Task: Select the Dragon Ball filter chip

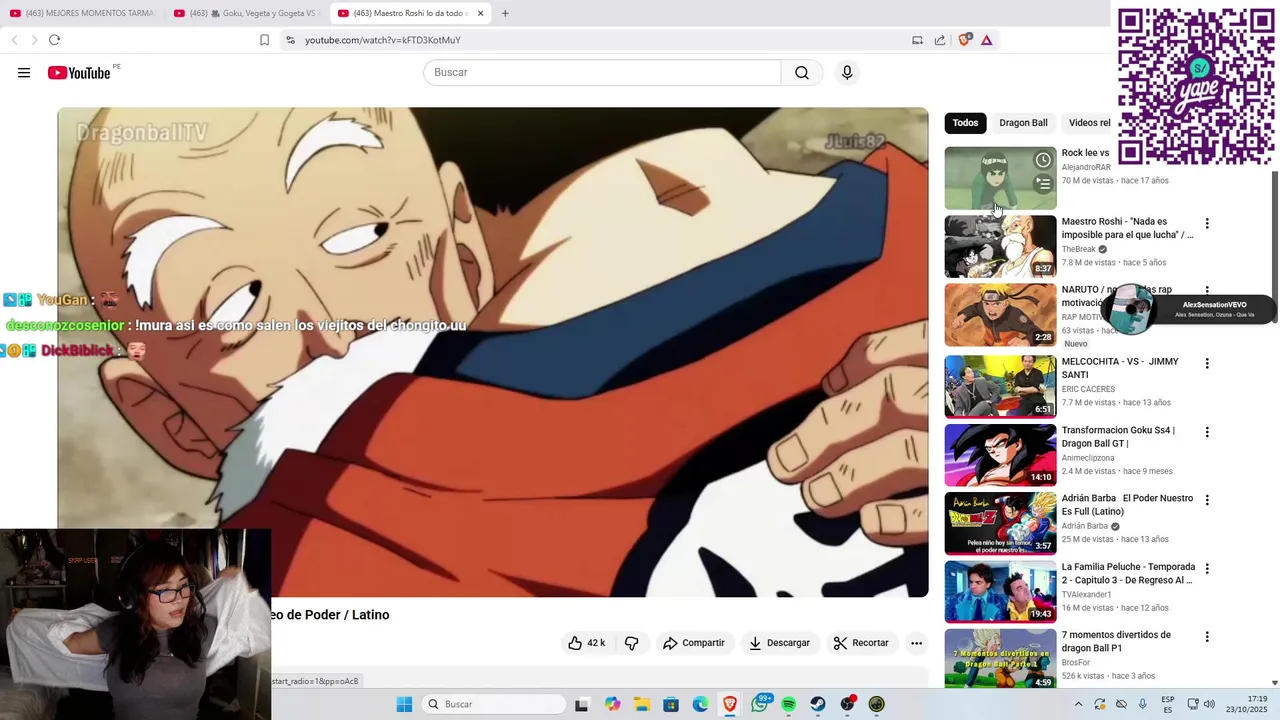Action: tap(1023, 123)
